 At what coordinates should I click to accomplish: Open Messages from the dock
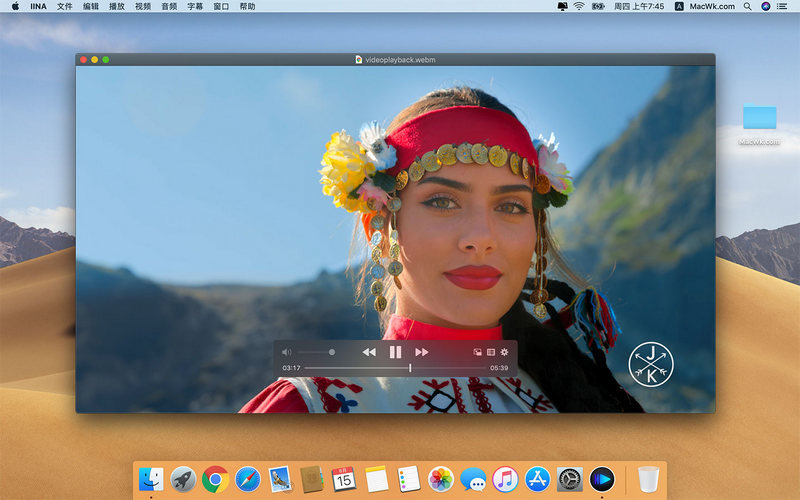[473, 479]
